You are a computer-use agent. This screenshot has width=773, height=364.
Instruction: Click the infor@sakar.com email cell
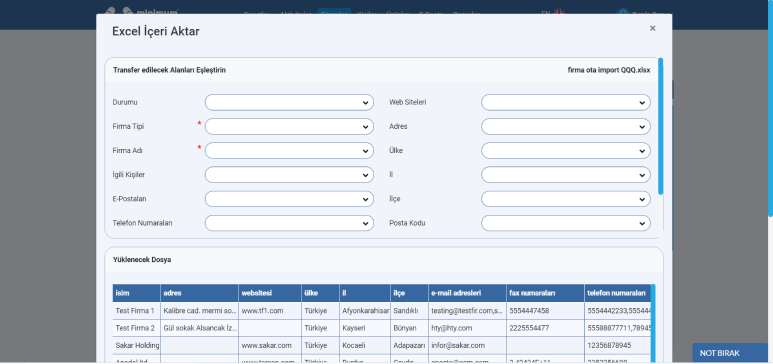point(467,345)
